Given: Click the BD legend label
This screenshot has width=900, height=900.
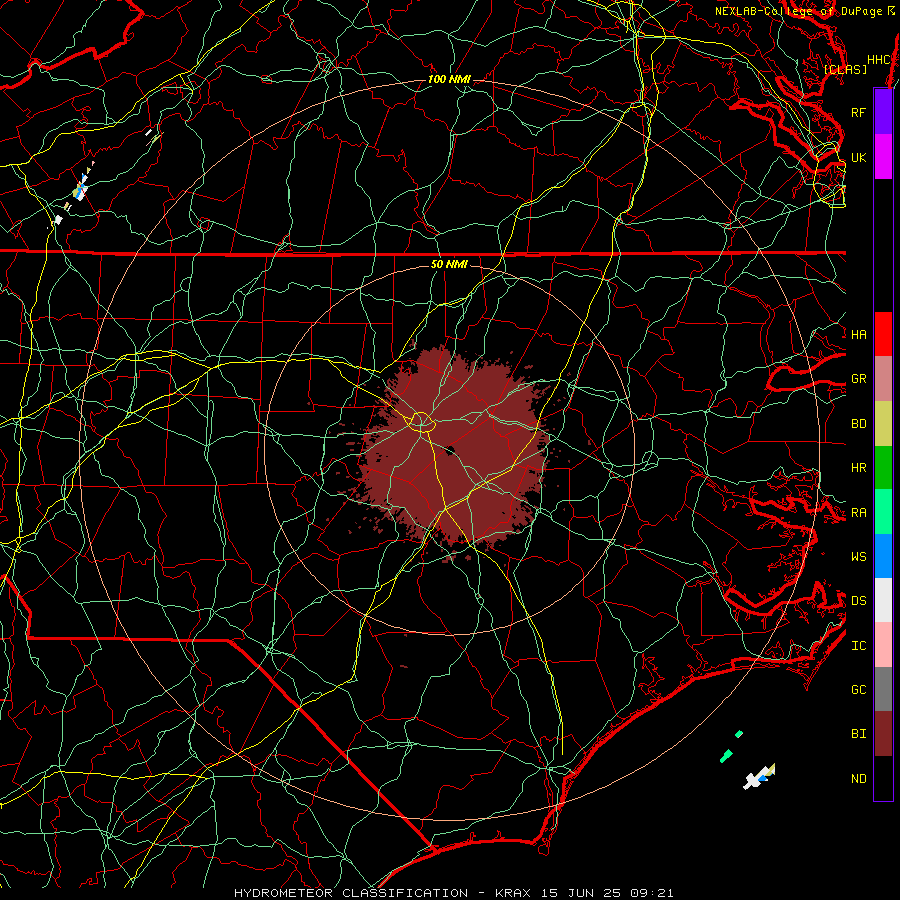Looking at the screenshot, I should coord(858,424).
